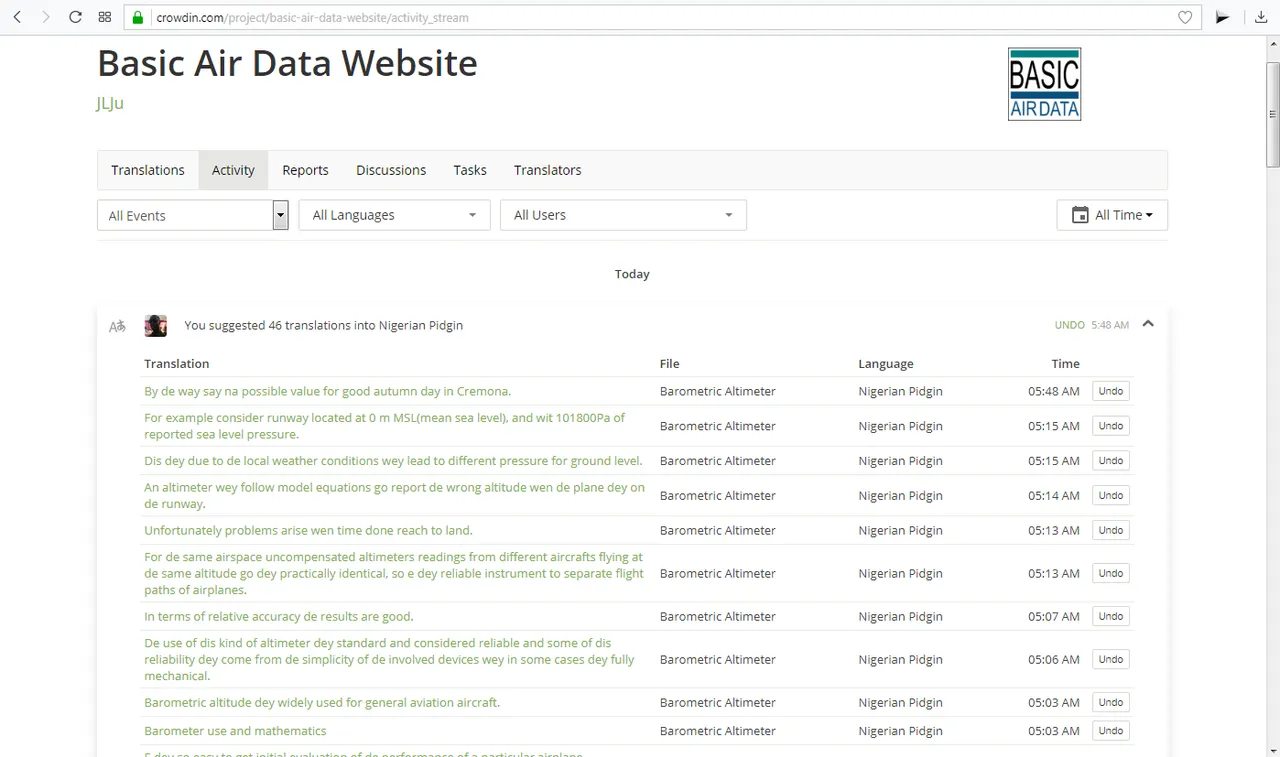Image resolution: width=1280 pixels, height=757 pixels.
Task: Open the Reports tab
Action: click(x=305, y=170)
